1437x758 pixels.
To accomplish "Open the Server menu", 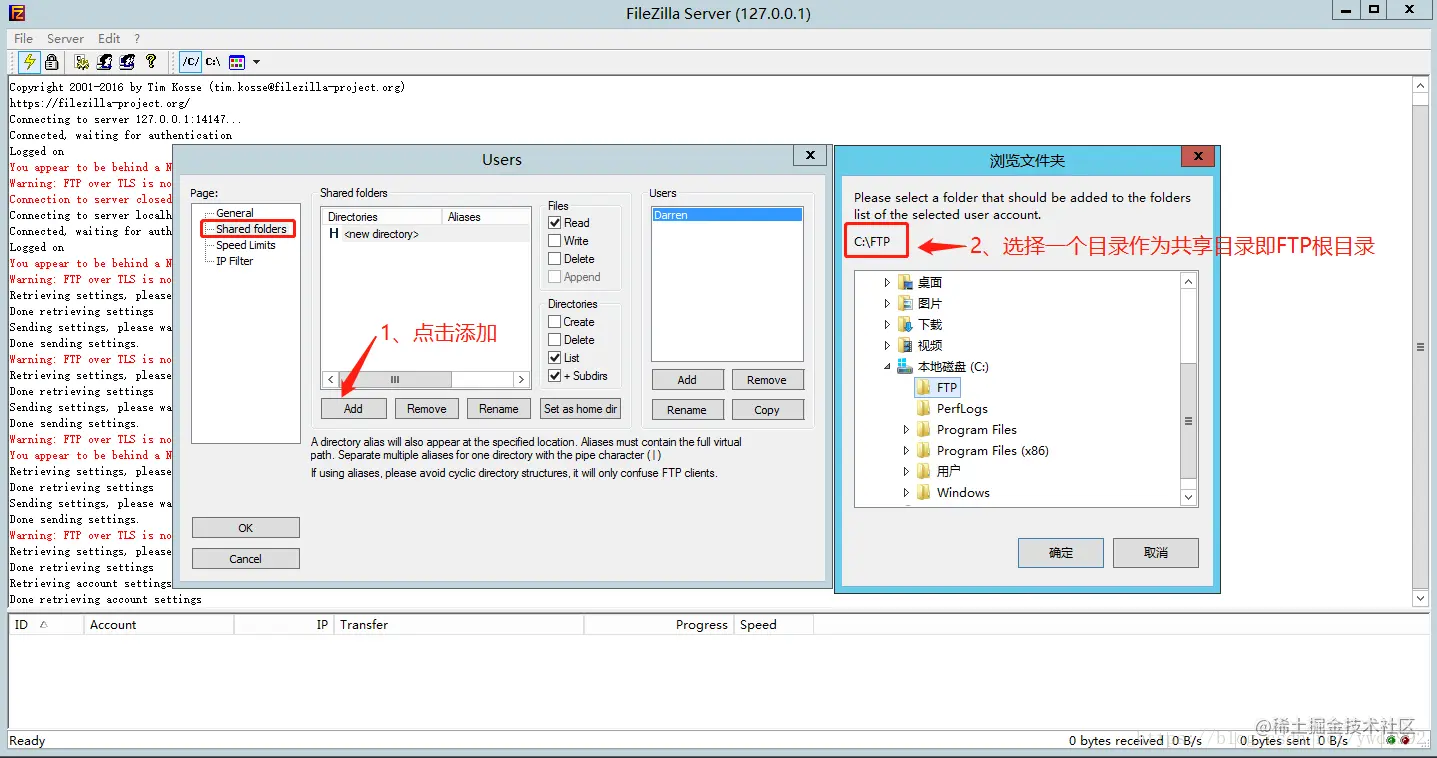I will click(x=65, y=38).
